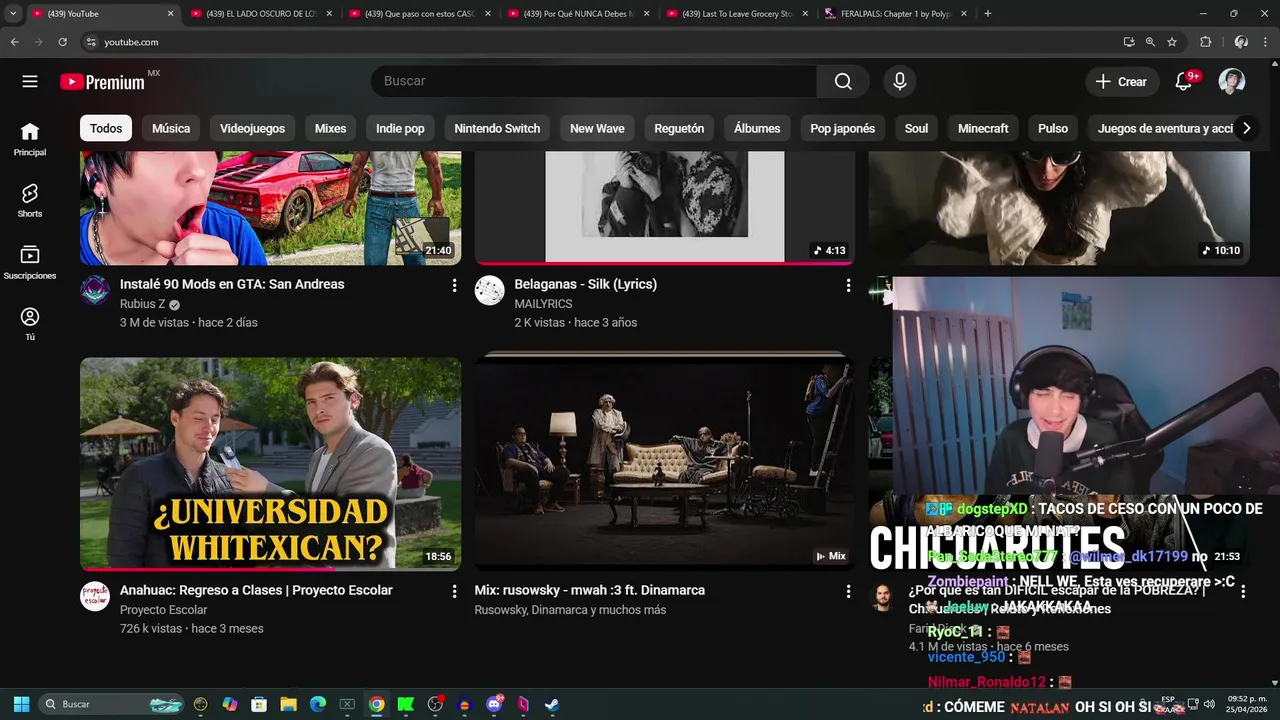
Task: Open Suscripciones in the sidebar
Action: point(30,262)
